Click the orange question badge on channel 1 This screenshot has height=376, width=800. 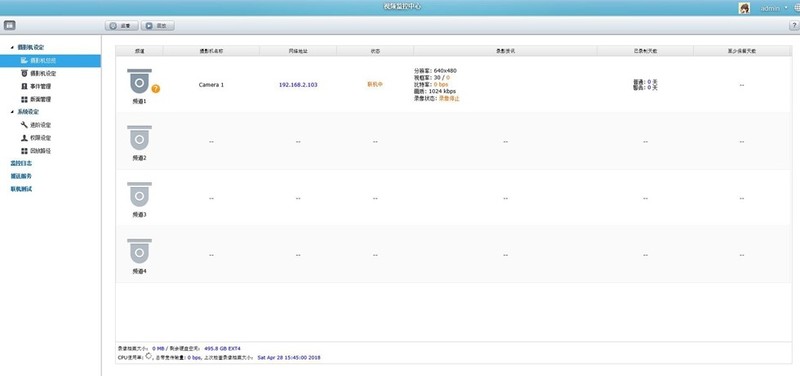click(x=156, y=89)
